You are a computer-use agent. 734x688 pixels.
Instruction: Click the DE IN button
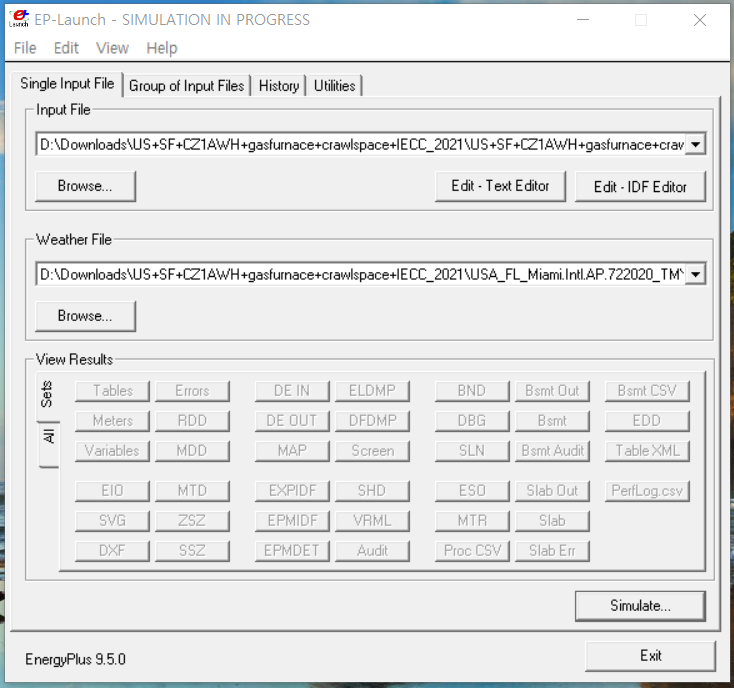click(x=292, y=391)
